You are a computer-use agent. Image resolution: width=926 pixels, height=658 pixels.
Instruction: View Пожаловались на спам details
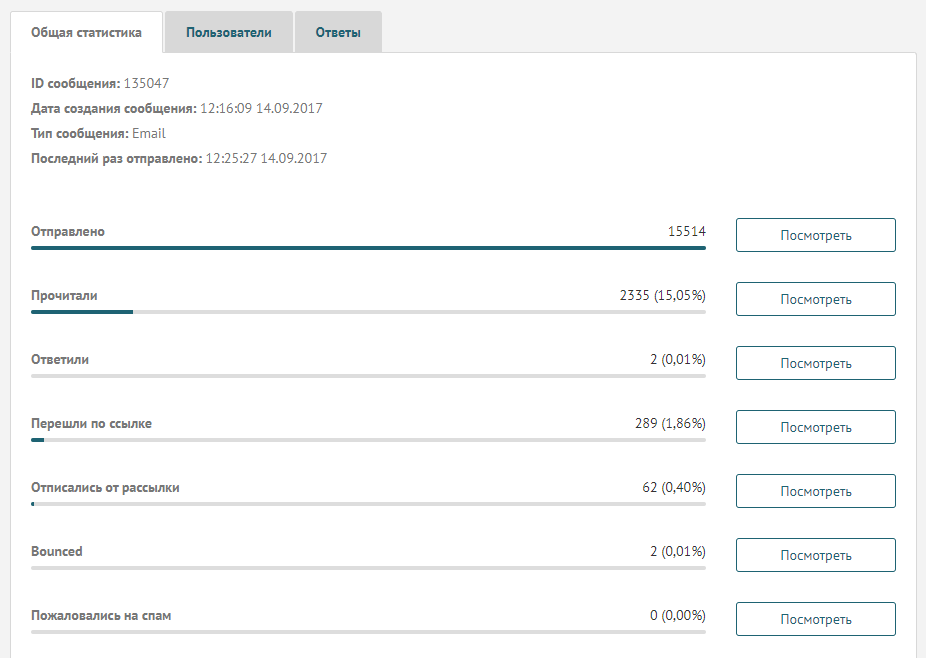[x=816, y=619]
